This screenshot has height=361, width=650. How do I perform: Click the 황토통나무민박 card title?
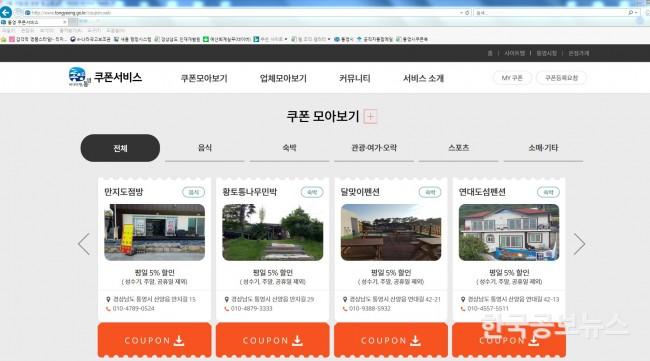point(250,192)
